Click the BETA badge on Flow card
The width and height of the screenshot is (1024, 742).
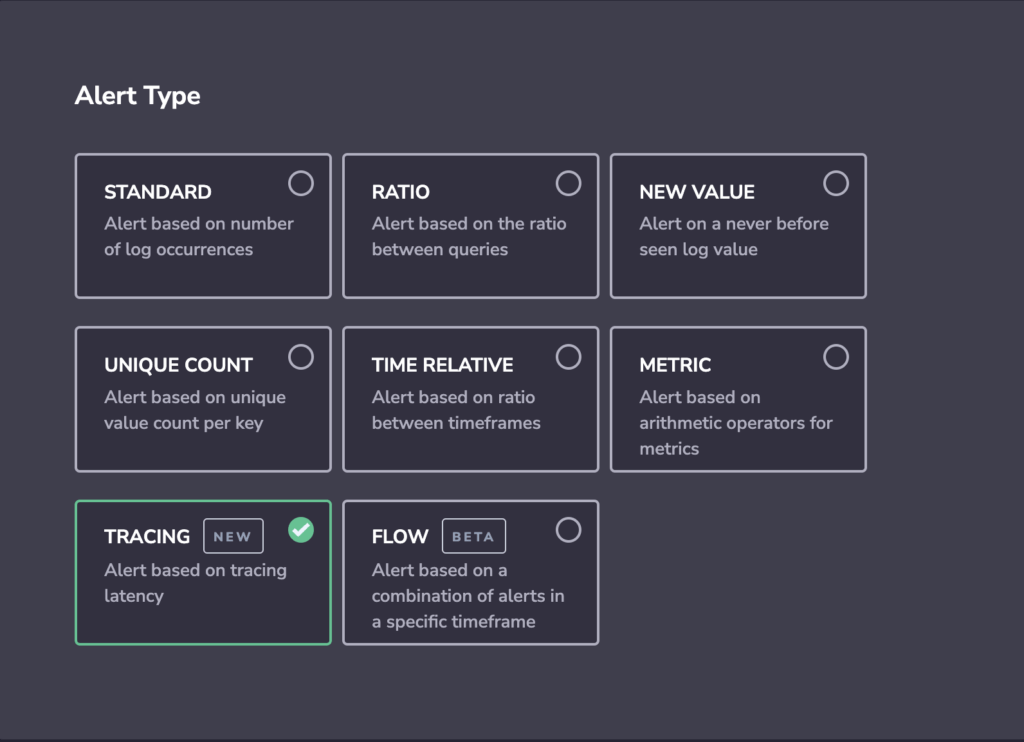[x=473, y=536]
